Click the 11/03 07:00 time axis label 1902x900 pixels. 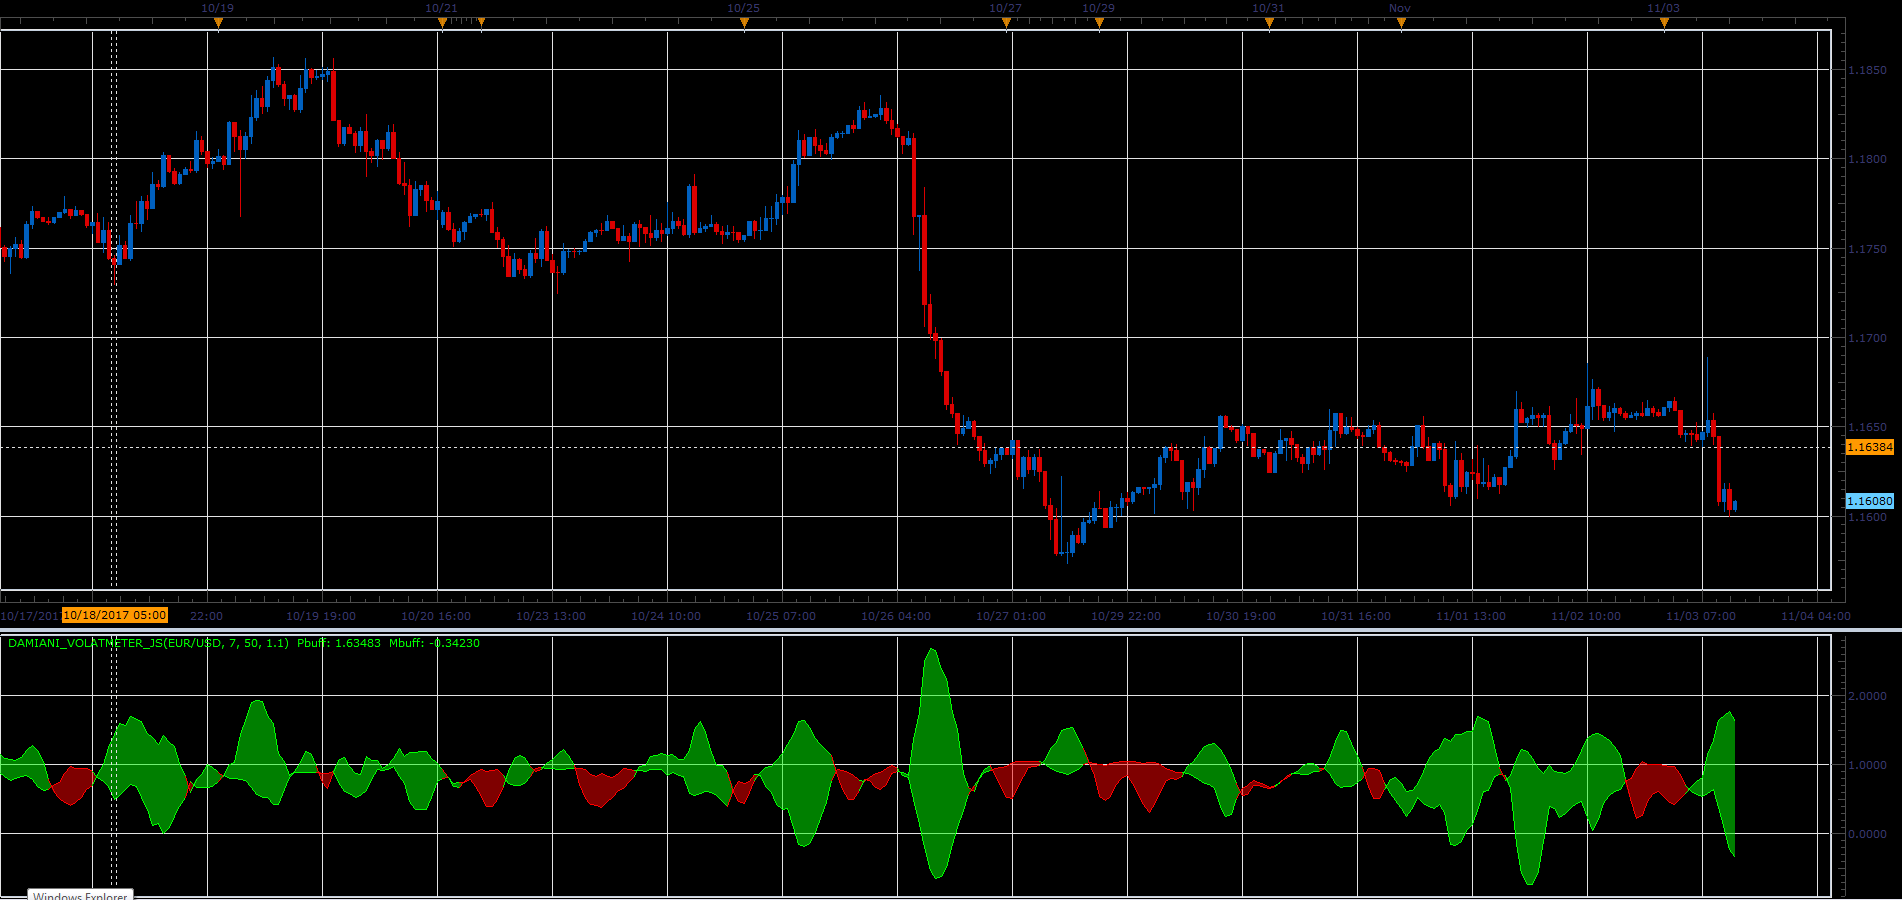(1701, 616)
